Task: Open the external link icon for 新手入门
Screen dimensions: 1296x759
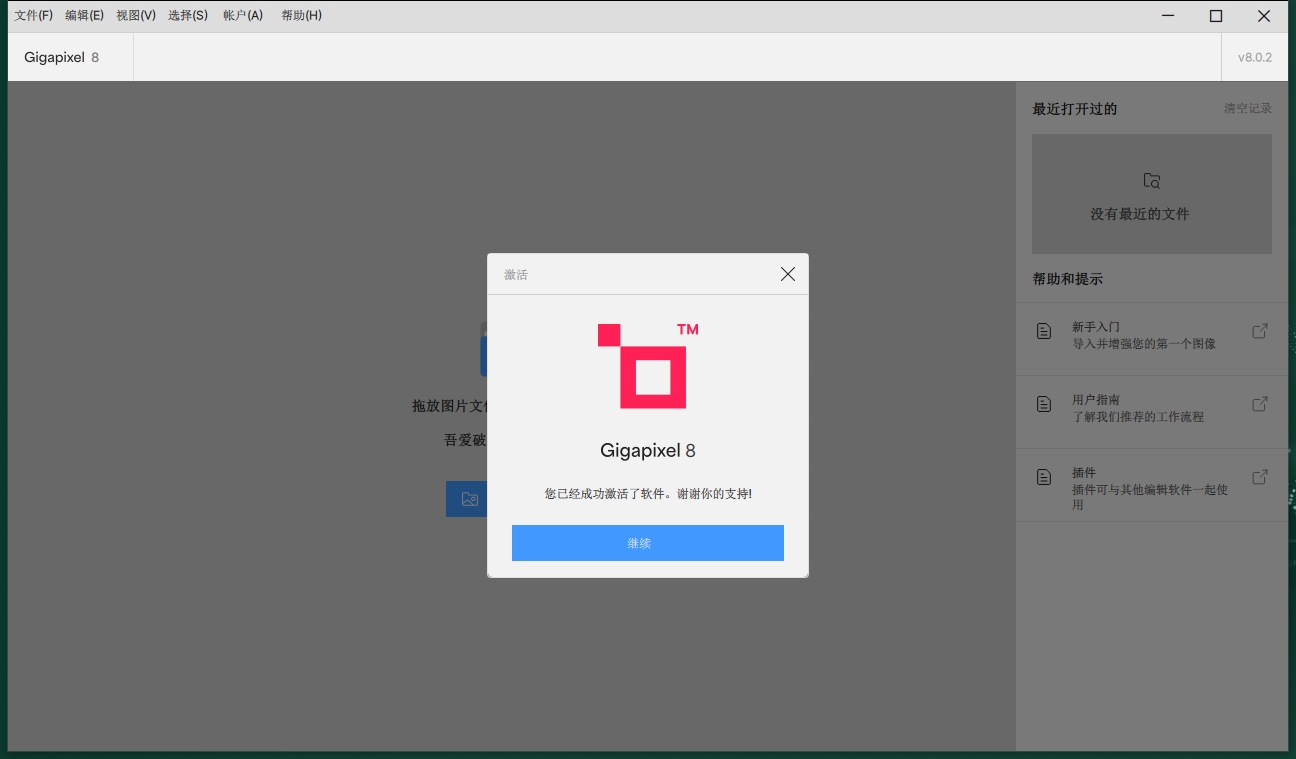Action: pyautogui.click(x=1259, y=329)
